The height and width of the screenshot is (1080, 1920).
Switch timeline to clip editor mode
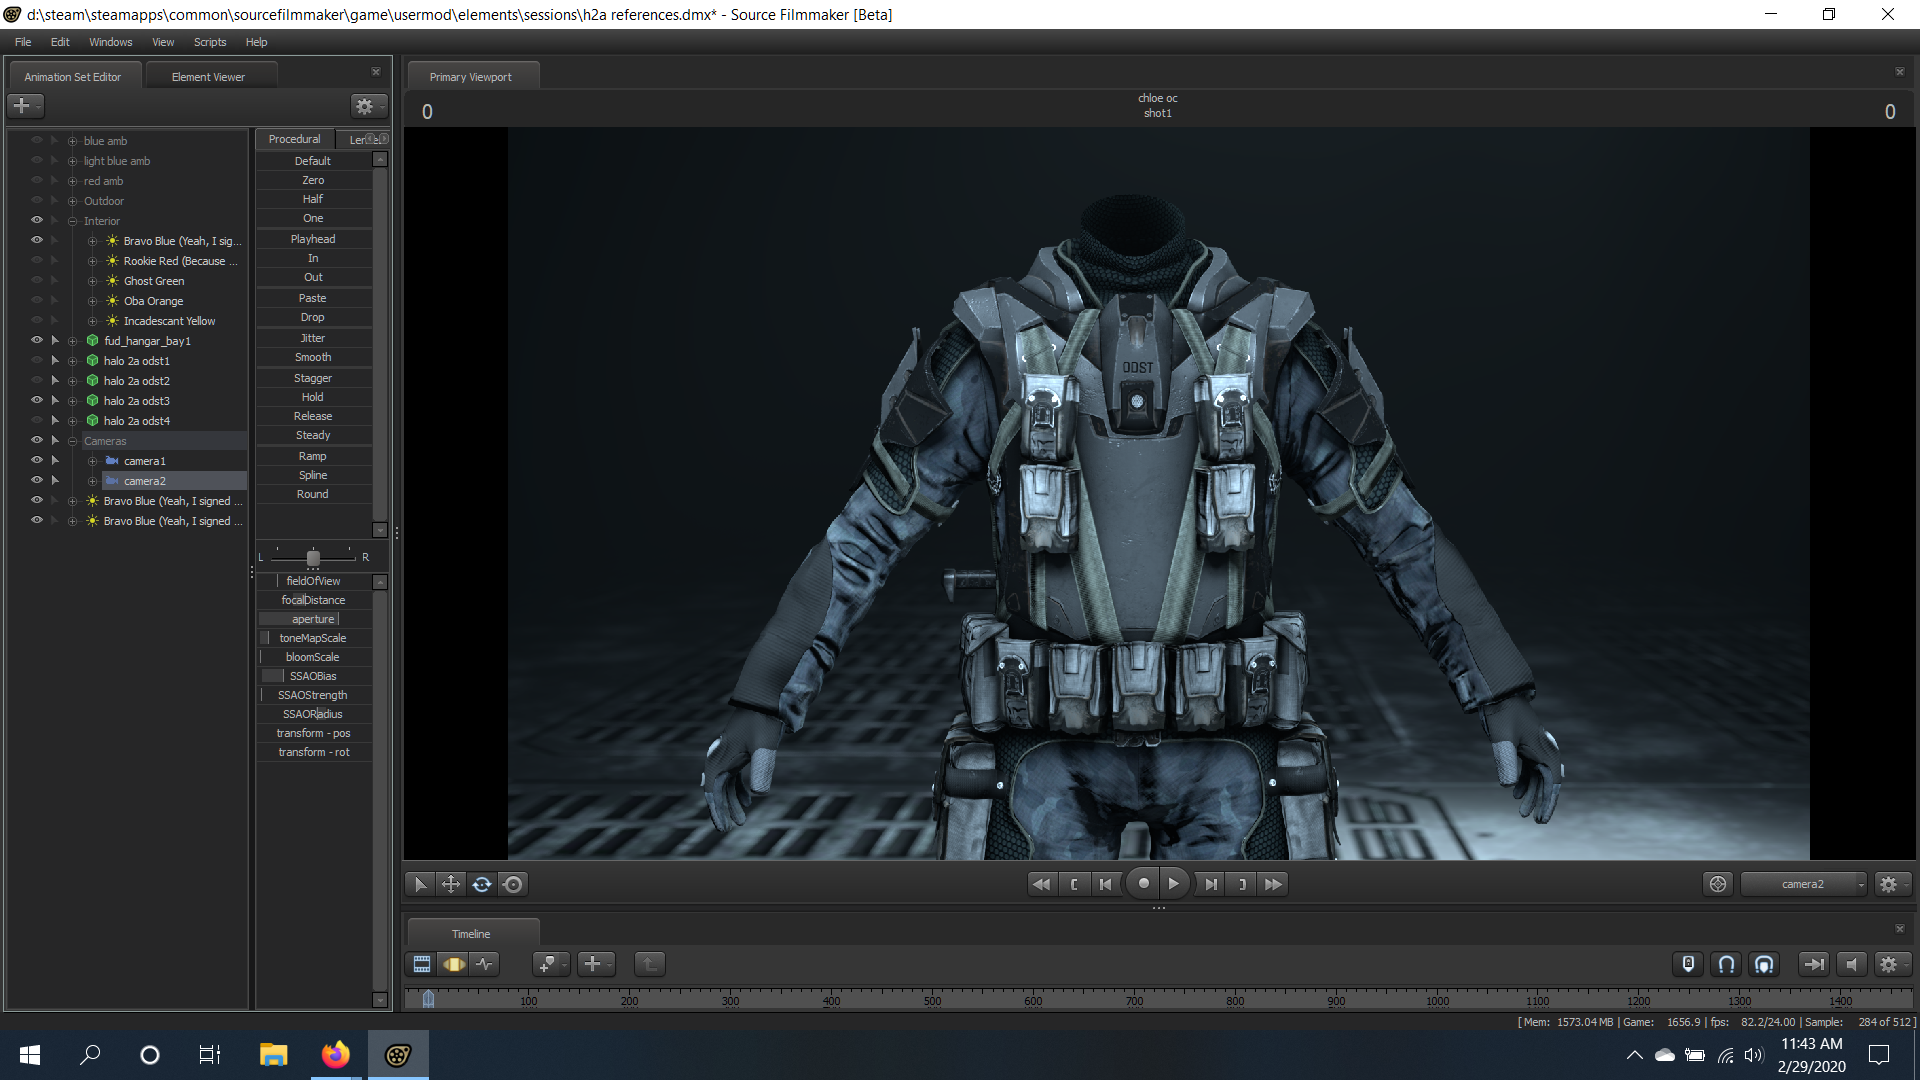pos(422,964)
